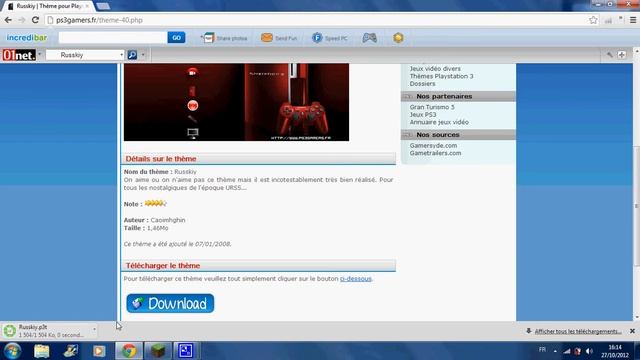Viewport: 640px width, 360px height.
Task: Click Afficher tous les téléchargements link
Action: click(578, 331)
